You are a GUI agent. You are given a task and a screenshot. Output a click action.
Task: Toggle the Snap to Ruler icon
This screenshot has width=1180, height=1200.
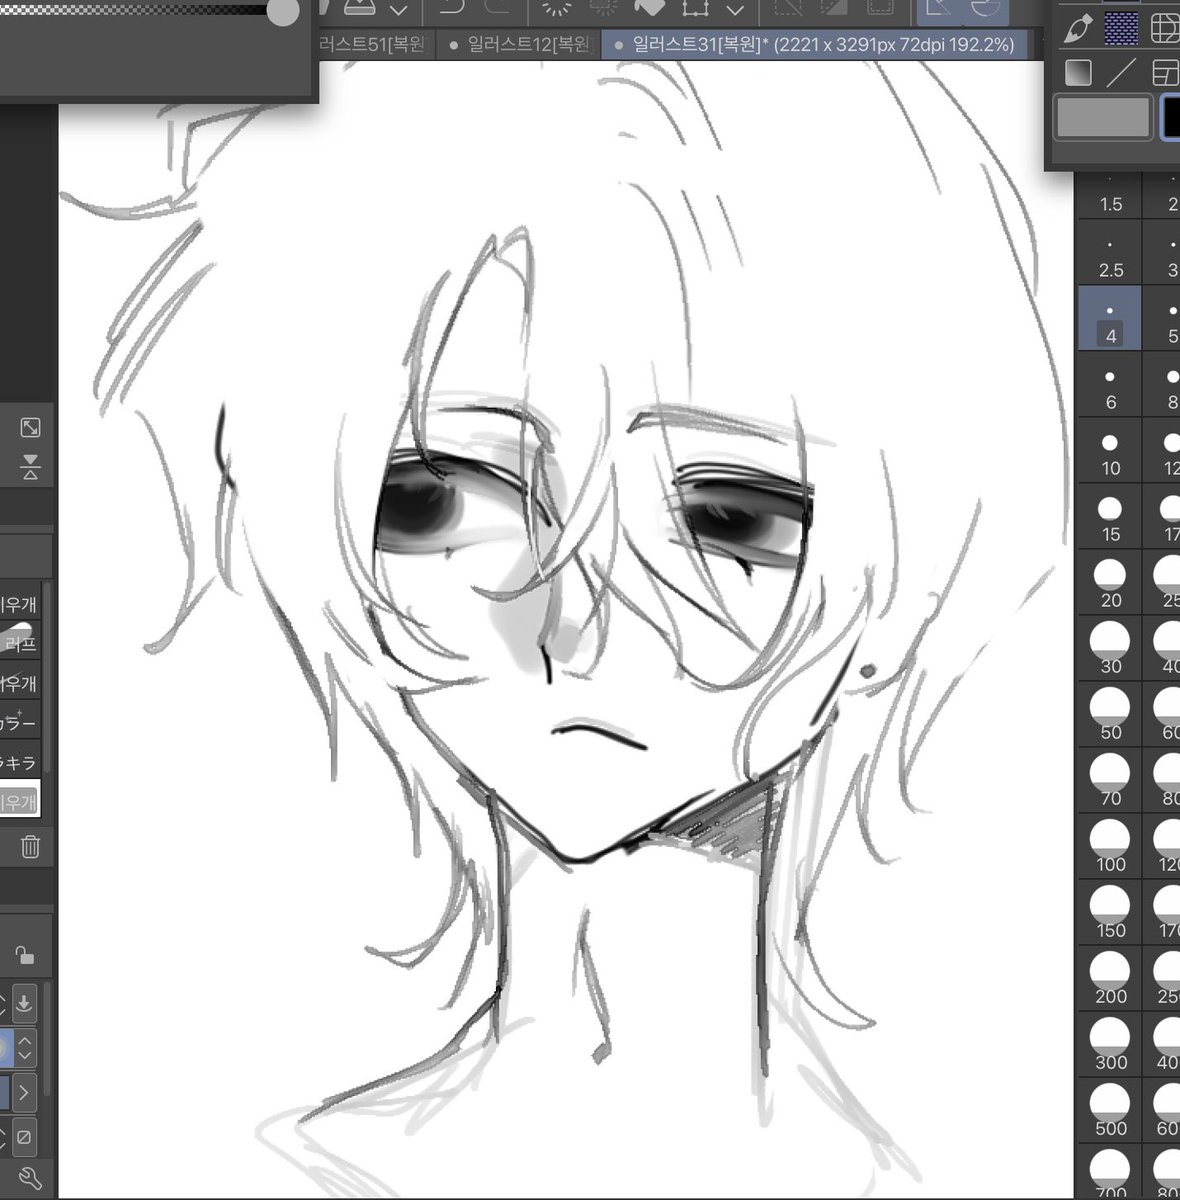[x=939, y=11]
